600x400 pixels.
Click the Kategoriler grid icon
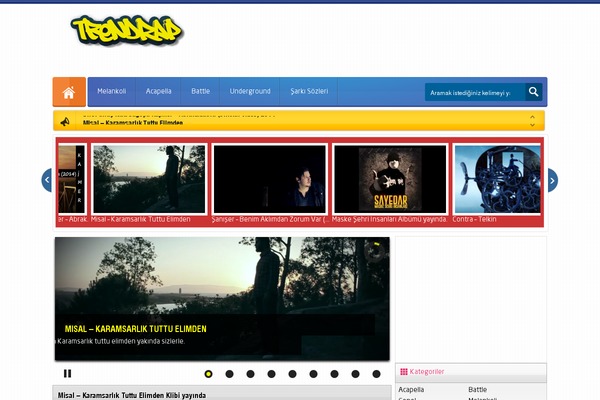(403, 371)
